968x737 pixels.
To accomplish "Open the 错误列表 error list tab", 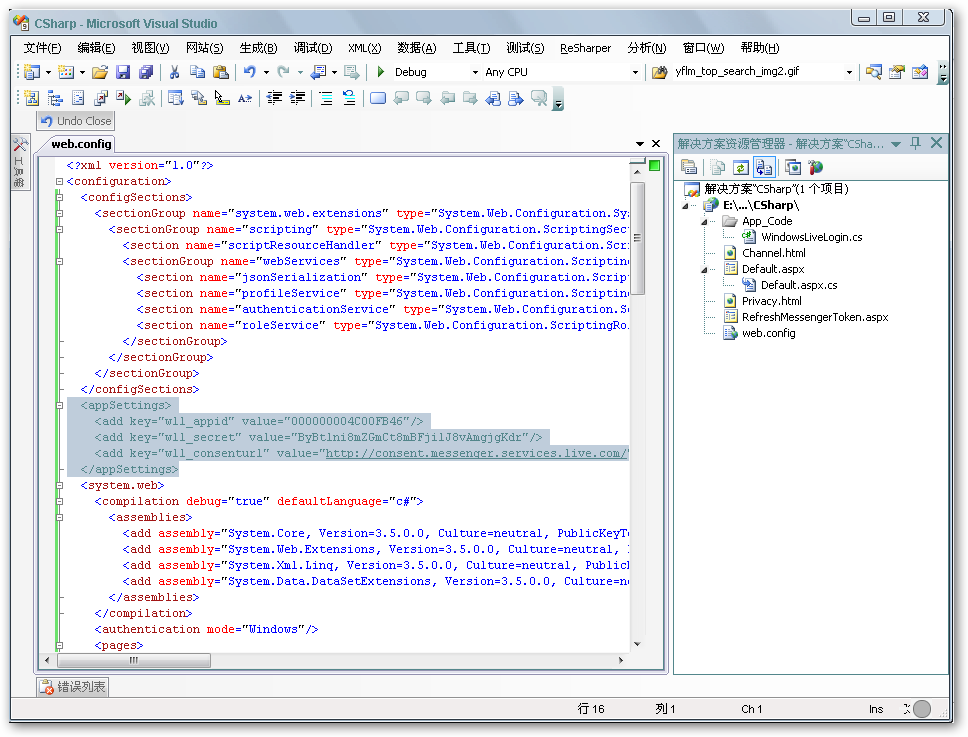I will [73, 686].
